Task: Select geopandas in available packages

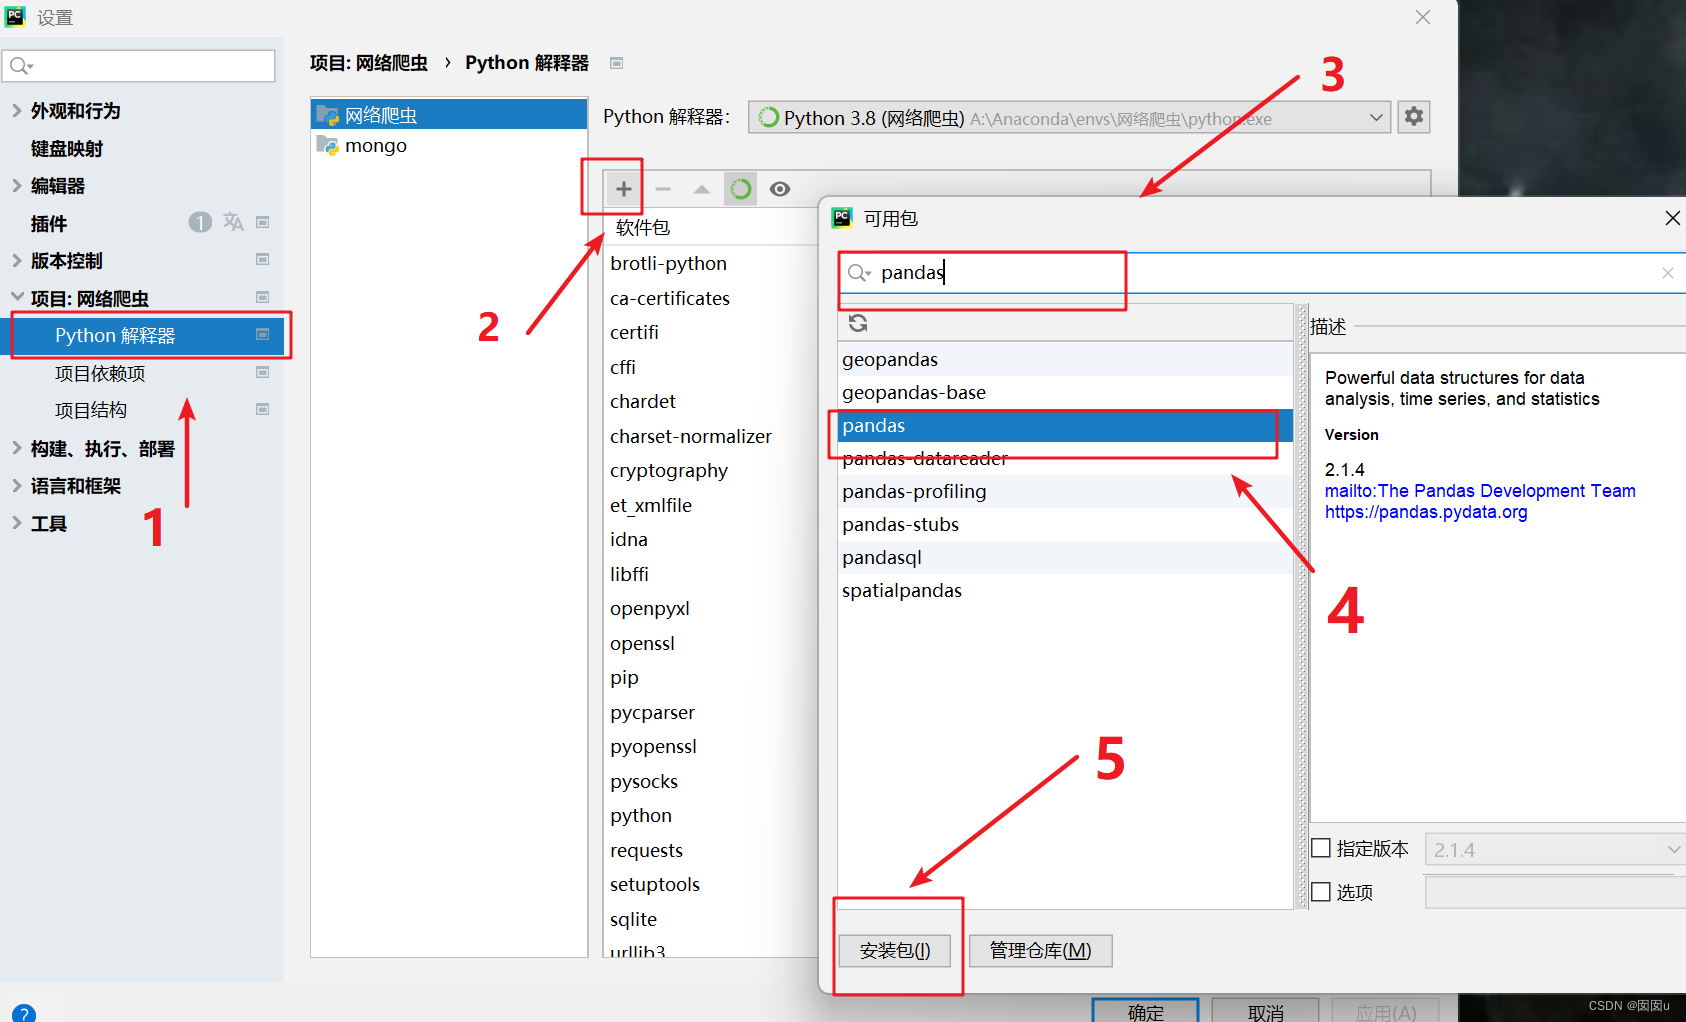Action: coord(1065,359)
